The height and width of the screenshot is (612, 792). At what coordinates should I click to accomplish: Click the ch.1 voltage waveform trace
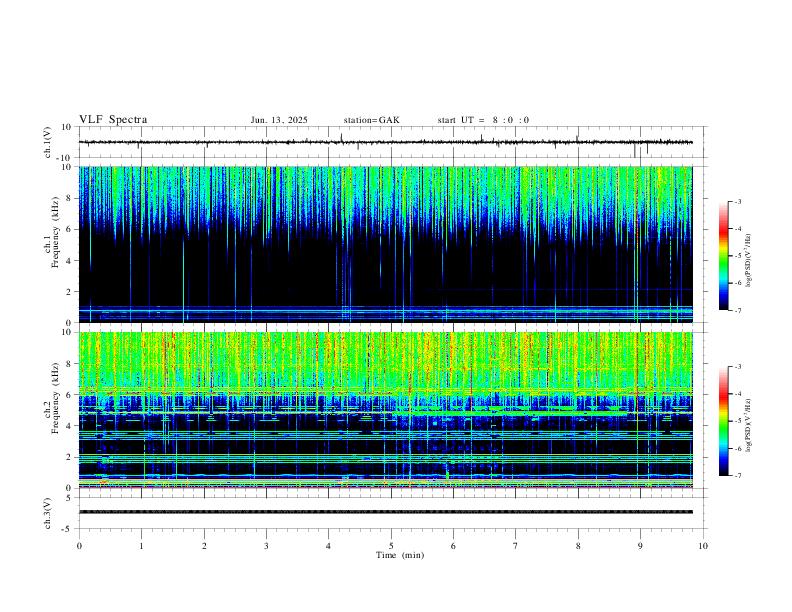pyautogui.click(x=385, y=142)
